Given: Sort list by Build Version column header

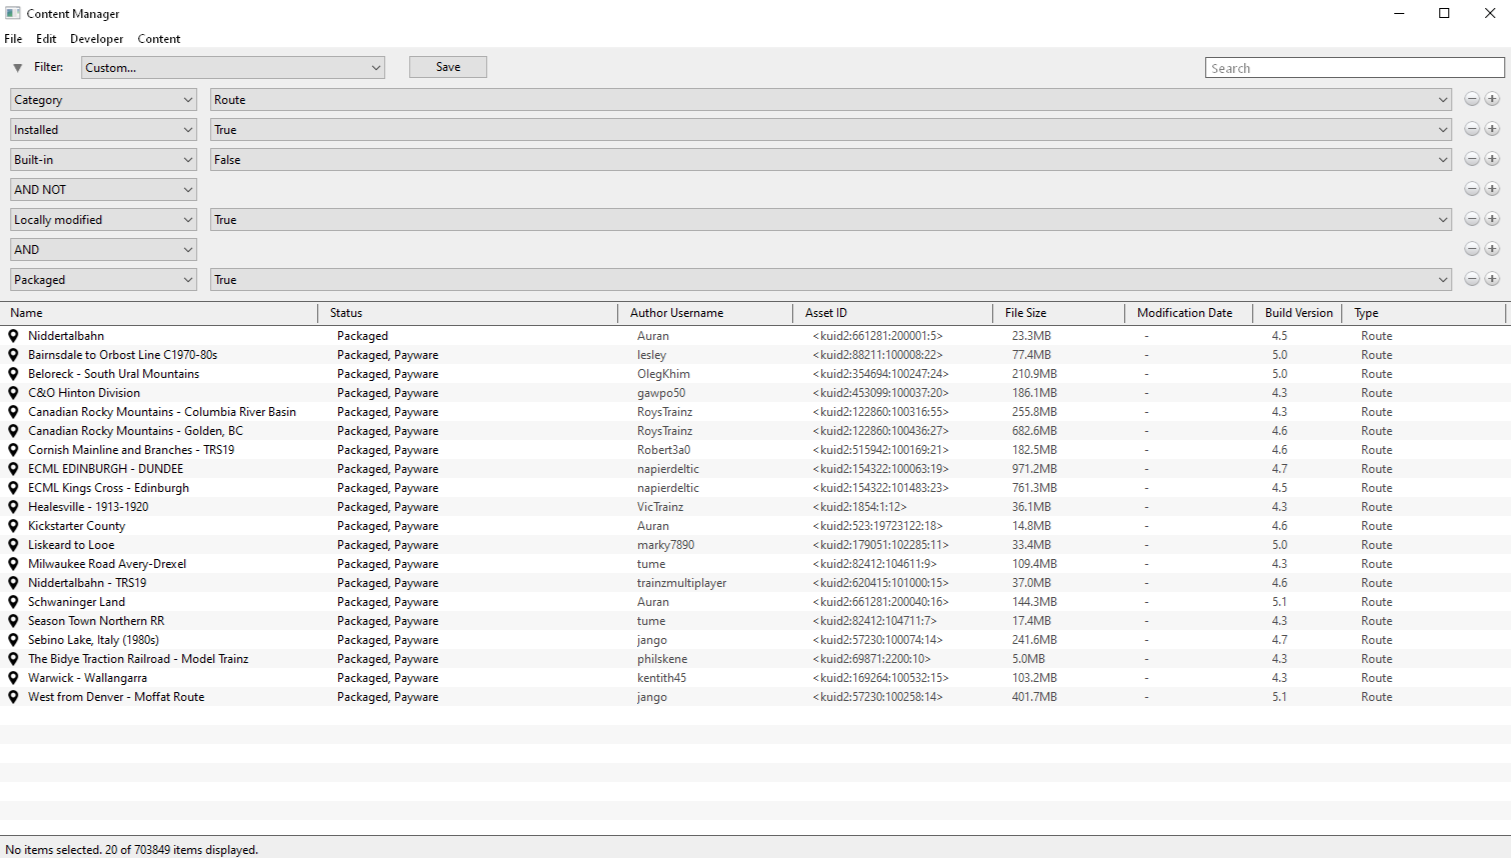Looking at the screenshot, I should coord(1297,313).
